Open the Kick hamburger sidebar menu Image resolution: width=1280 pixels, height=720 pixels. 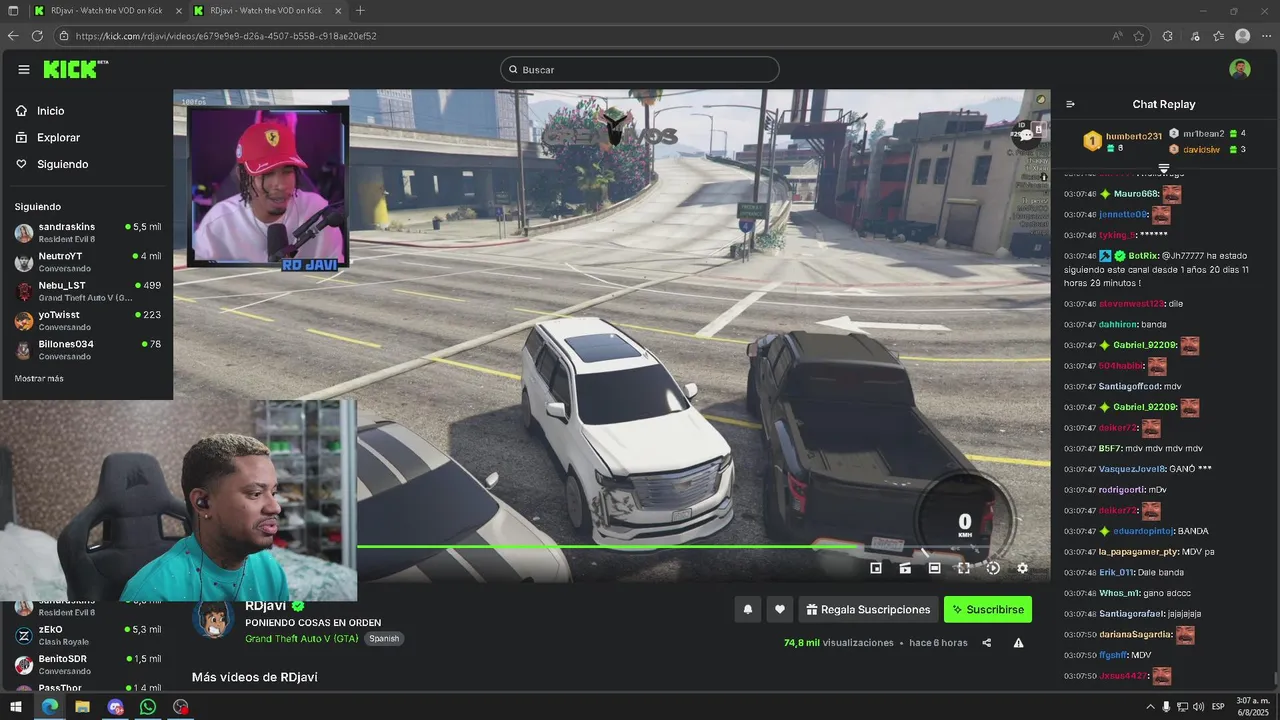point(23,69)
